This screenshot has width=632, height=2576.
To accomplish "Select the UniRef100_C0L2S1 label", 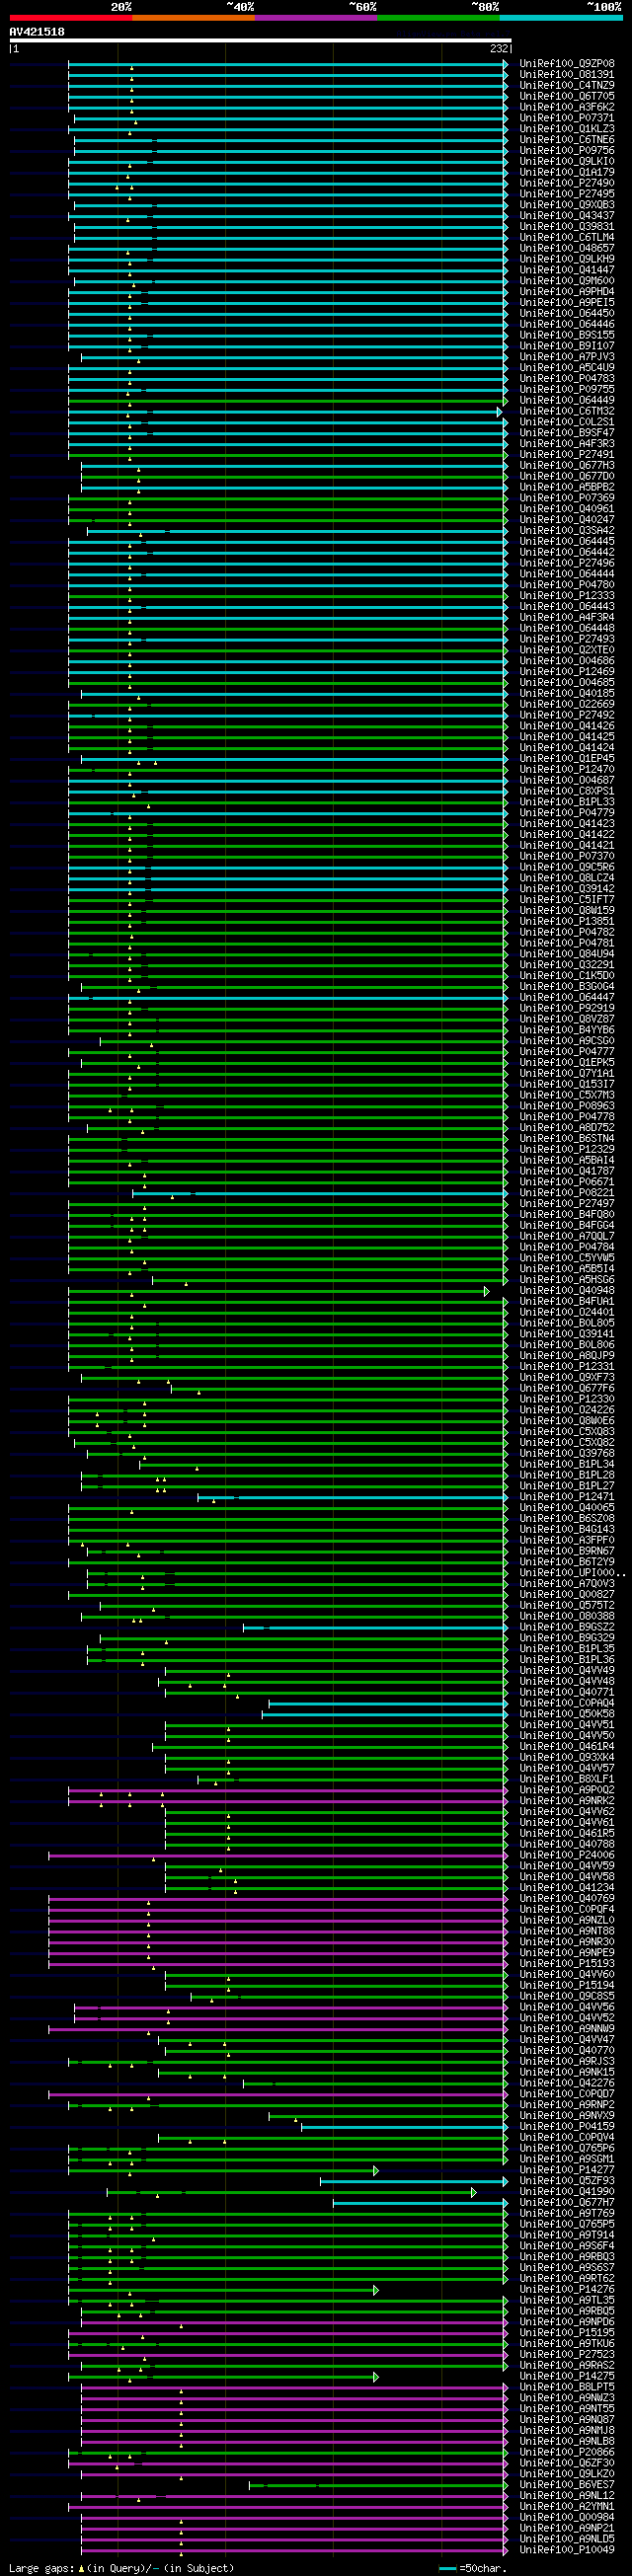I will click(x=567, y=422).
